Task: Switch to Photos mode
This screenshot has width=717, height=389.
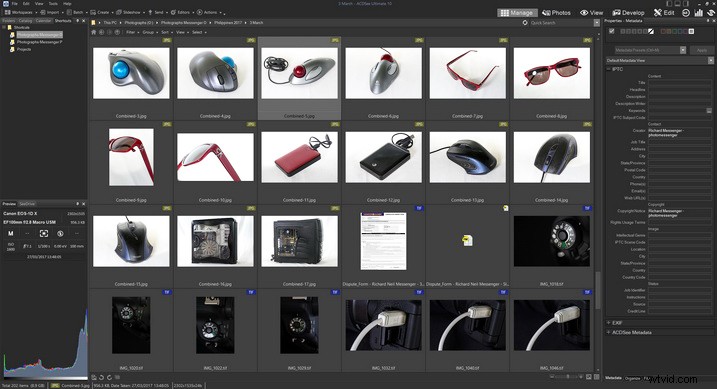Action: pyautogui.click(x=556, y=13)
